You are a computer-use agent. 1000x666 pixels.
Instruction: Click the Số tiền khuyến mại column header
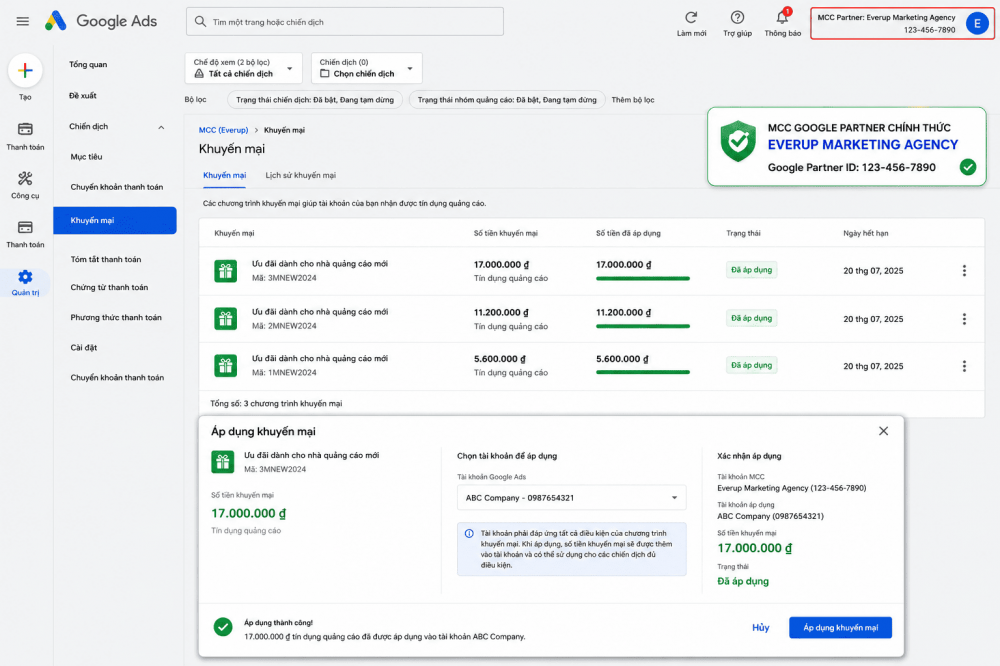point(505,233)
